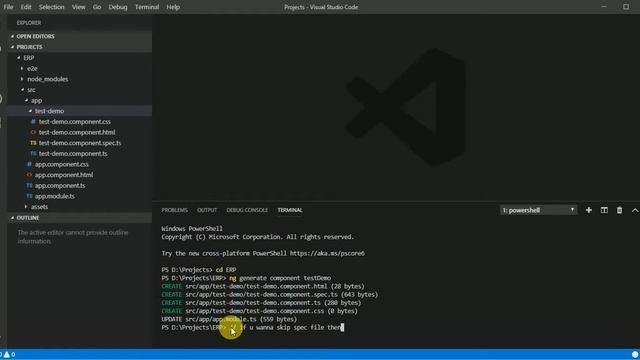Open the Selection menu
The image size is (640, 360).
(x=51, y=7)
